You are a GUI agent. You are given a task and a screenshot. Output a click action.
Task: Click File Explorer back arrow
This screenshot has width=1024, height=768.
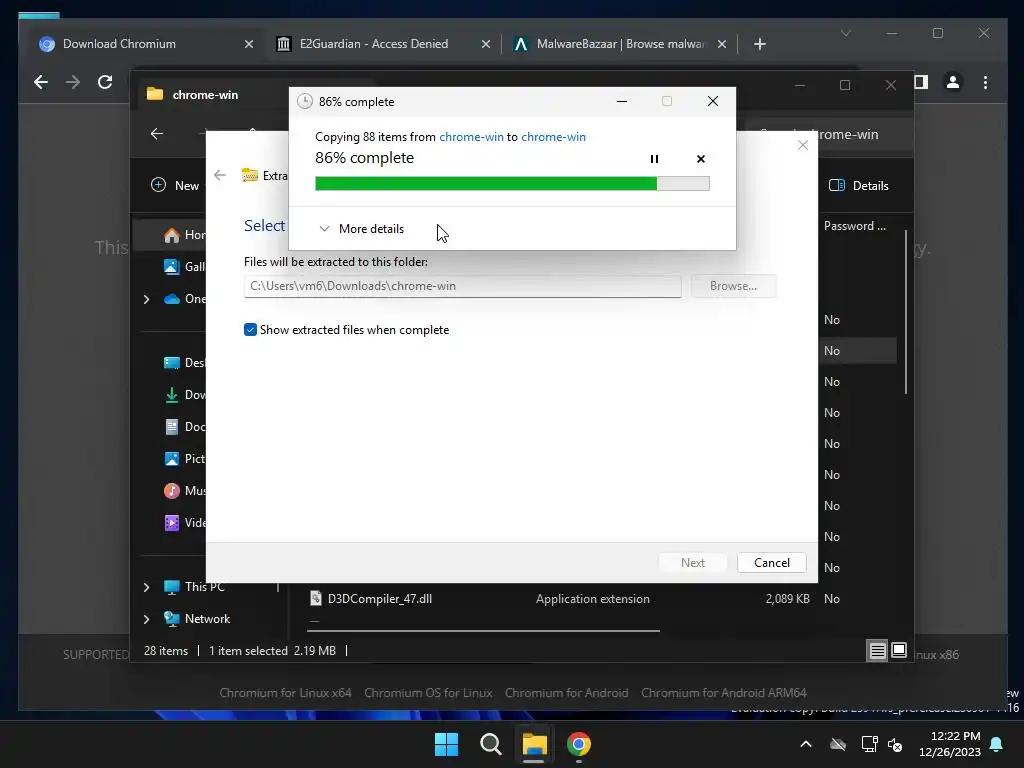pyautogui.click(x=157, y=134)
